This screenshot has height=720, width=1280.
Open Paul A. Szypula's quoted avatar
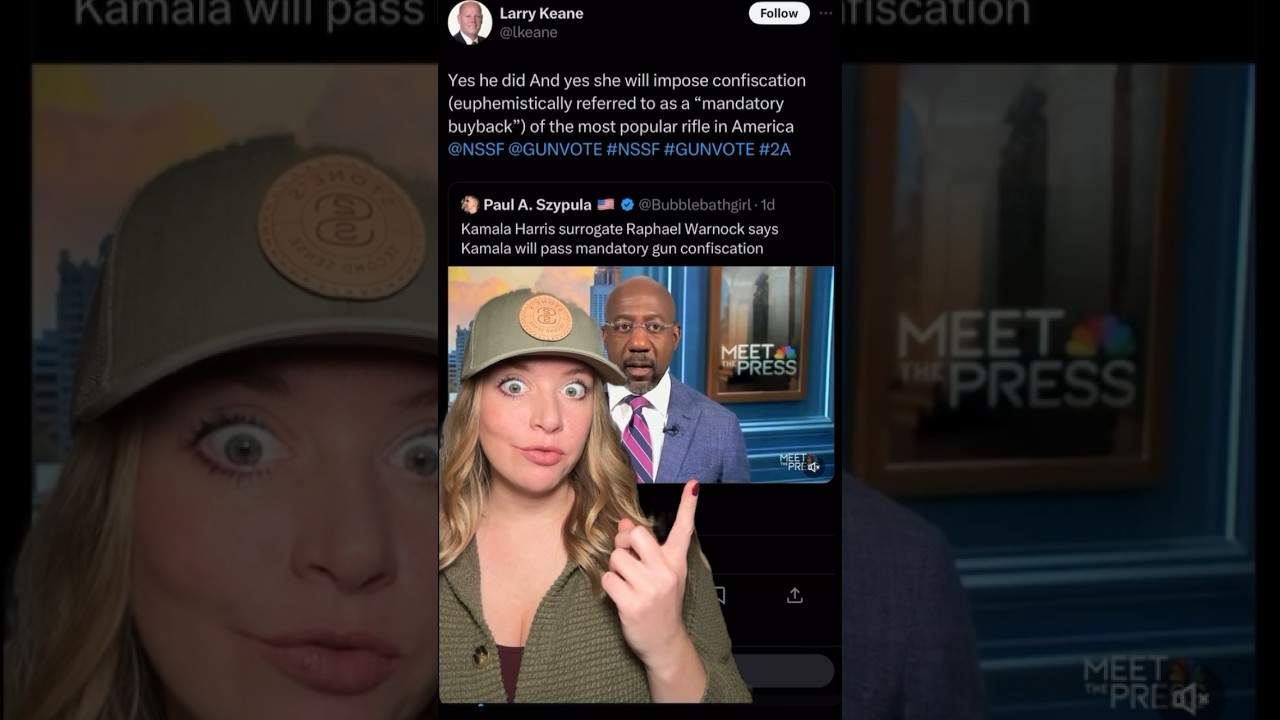pos(469,204)
